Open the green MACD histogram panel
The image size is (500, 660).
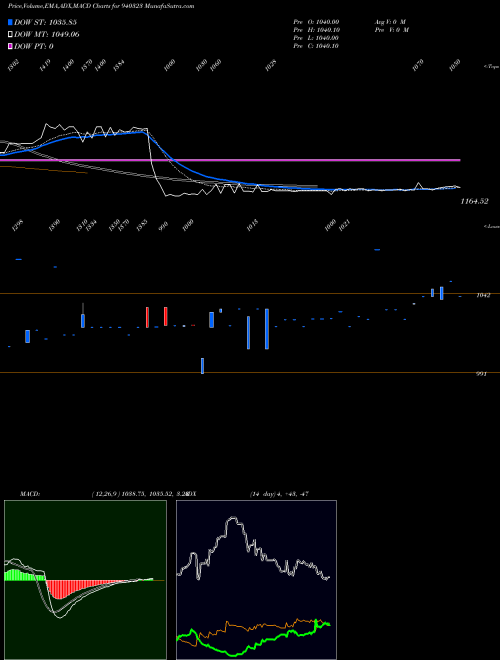click(x=85, y=580)
